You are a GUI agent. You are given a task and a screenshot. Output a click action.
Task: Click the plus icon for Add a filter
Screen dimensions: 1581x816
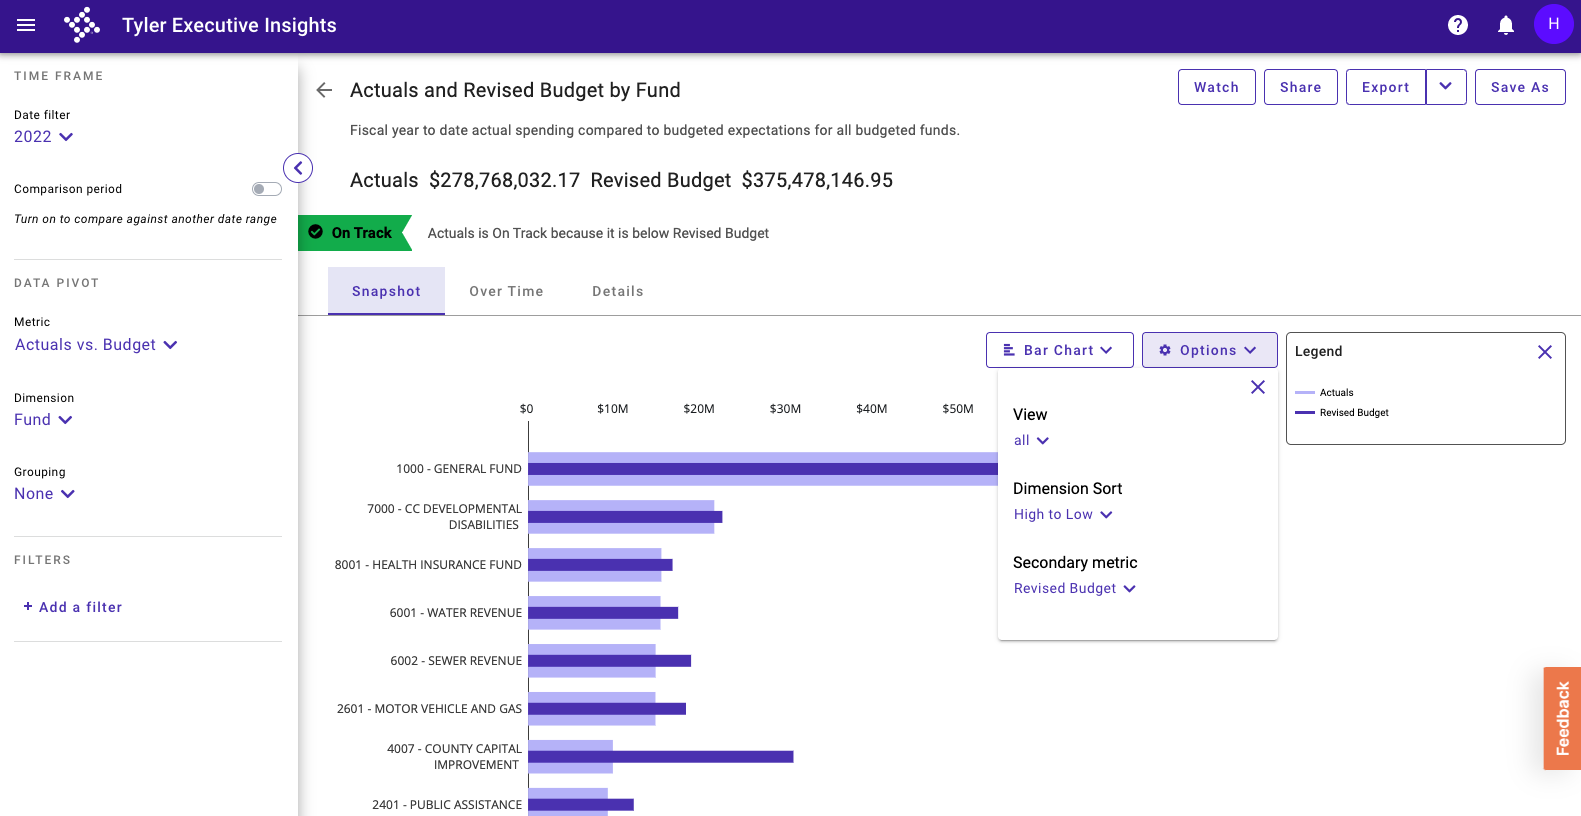pyautogui.click(x=28, y=606)
